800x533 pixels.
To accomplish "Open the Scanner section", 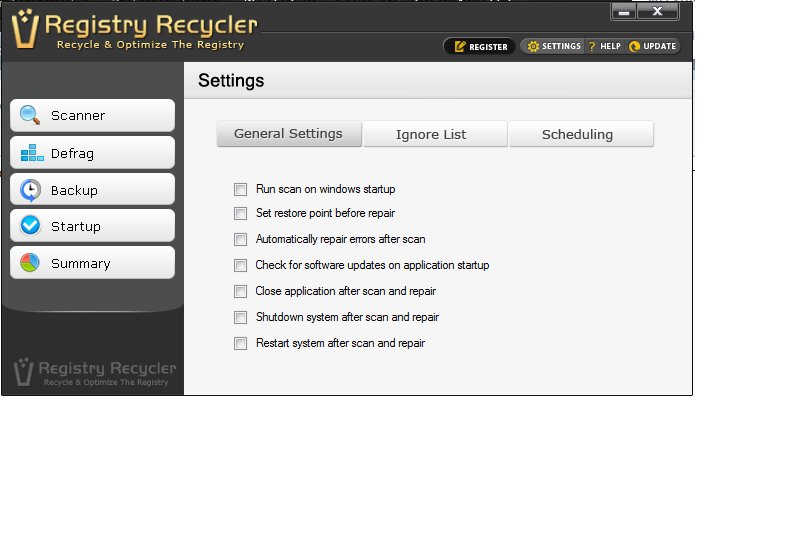I will [92, 115].
